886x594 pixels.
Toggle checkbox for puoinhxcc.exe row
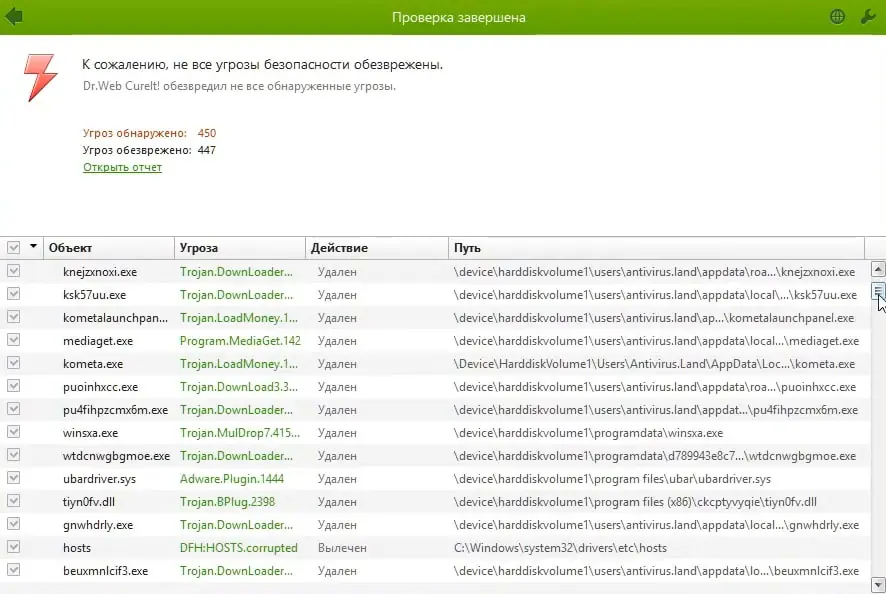(14, 386)
